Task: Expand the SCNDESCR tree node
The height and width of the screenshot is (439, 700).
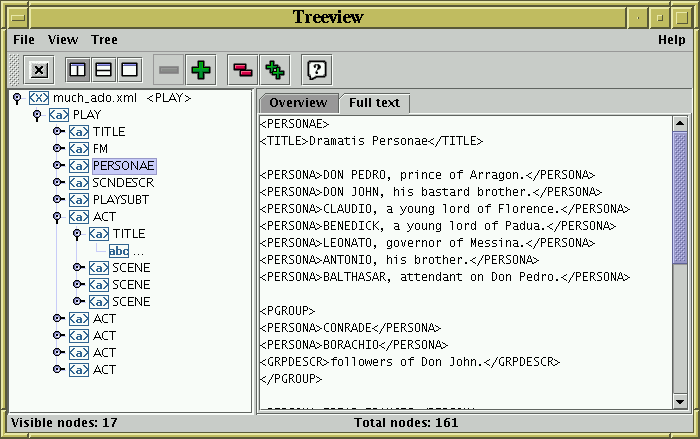Action: 57,183
